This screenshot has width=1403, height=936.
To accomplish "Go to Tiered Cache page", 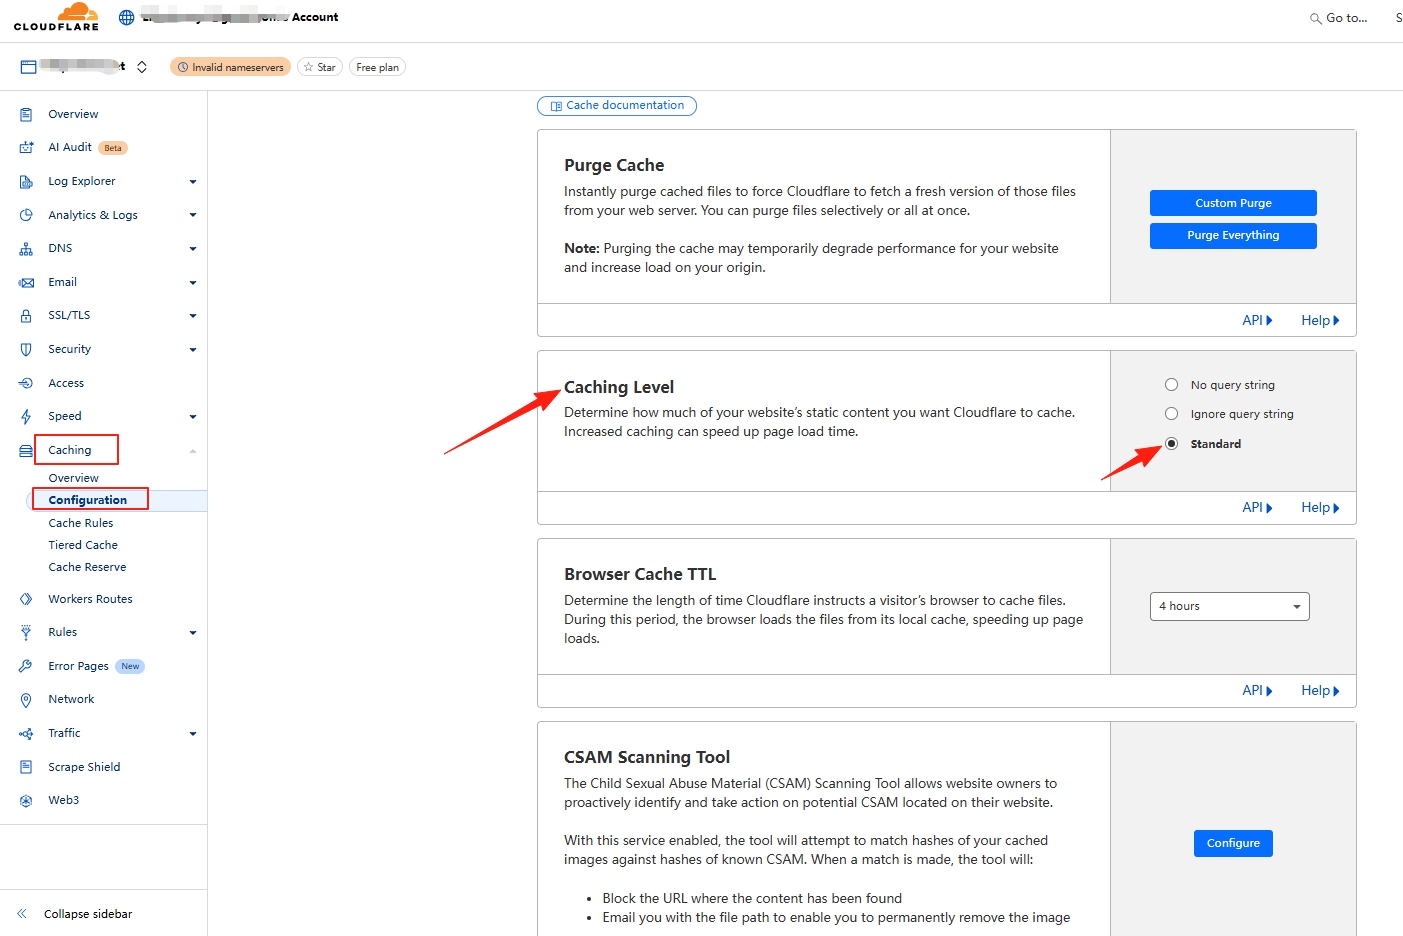I will [x=83, y=545].
